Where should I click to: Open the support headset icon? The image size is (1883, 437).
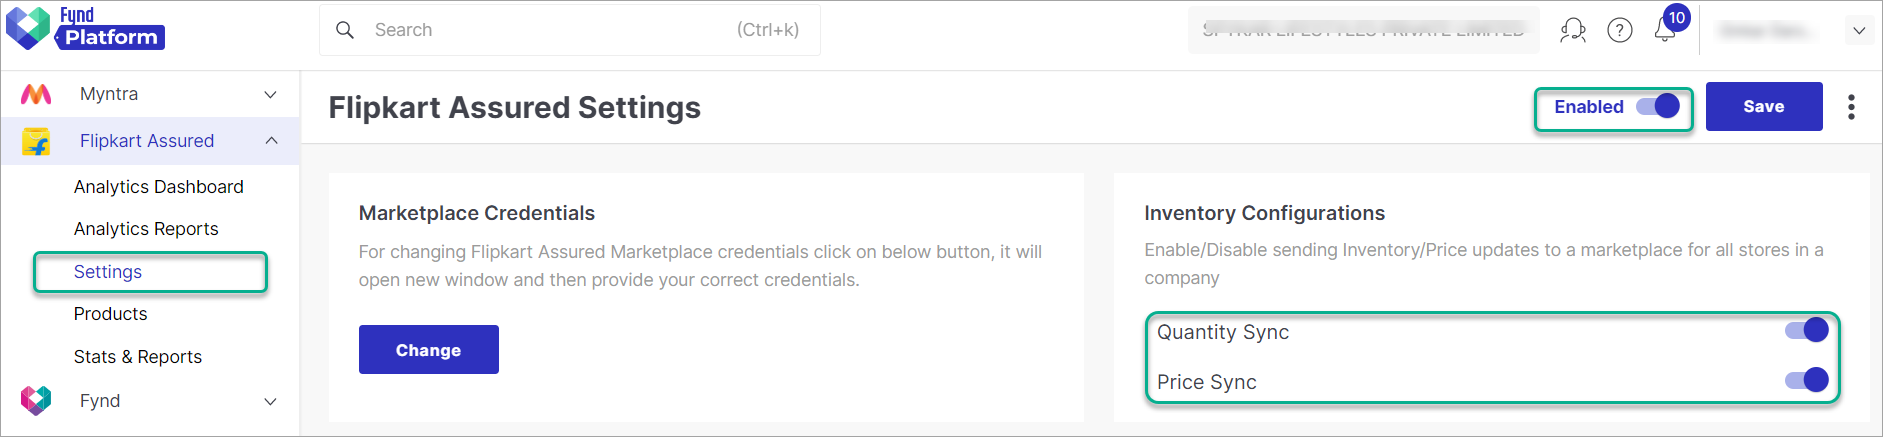[1573, 30]
